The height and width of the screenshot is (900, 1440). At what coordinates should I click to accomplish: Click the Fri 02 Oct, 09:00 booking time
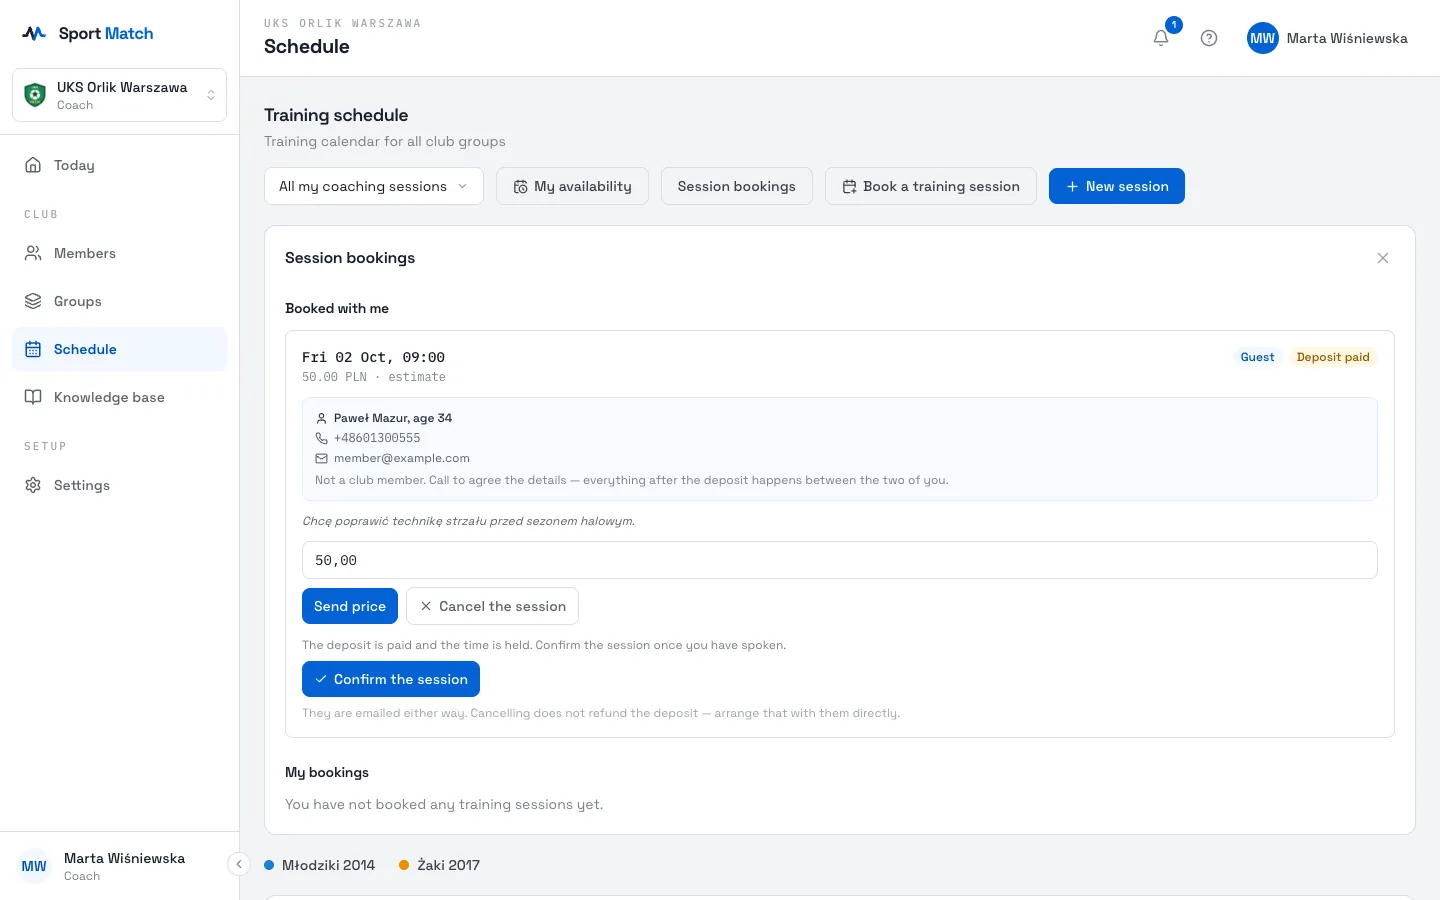click(374, 357)
